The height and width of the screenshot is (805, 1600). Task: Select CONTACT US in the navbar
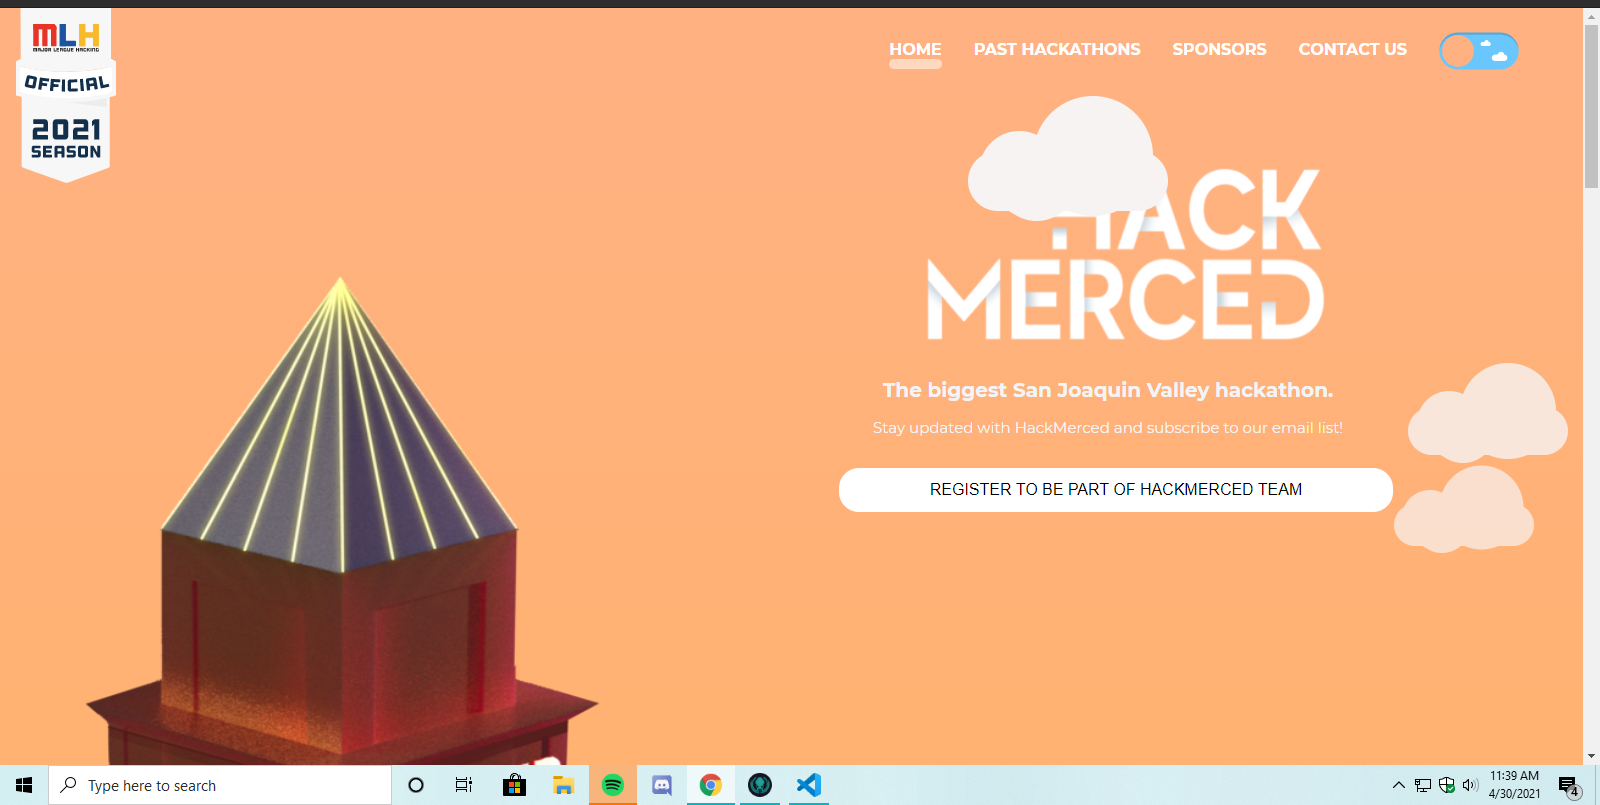click(x=1352, y=49)
